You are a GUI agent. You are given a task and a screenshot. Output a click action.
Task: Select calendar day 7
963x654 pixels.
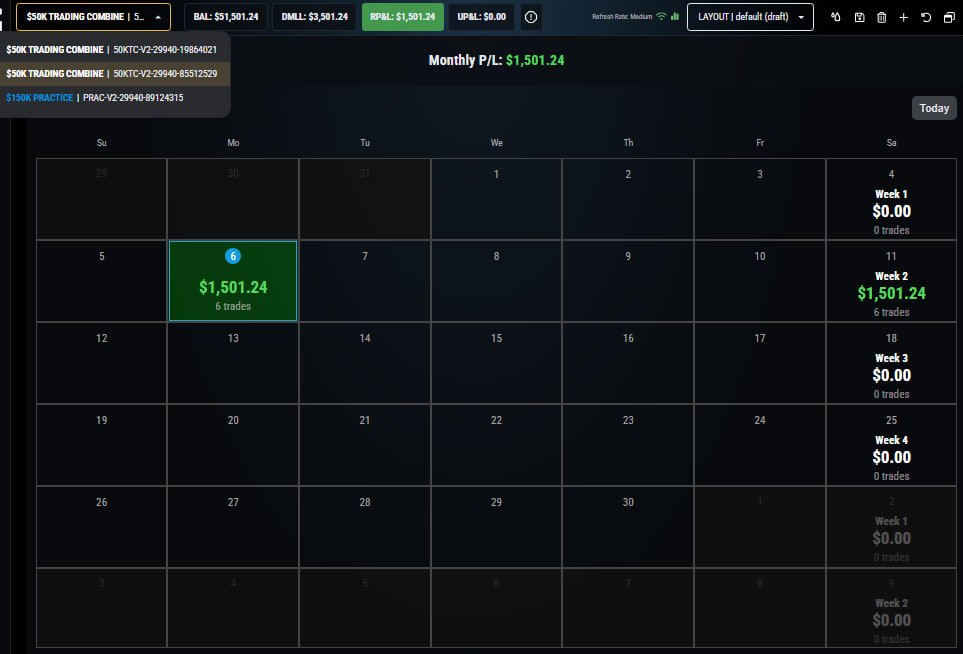point(365,281)
